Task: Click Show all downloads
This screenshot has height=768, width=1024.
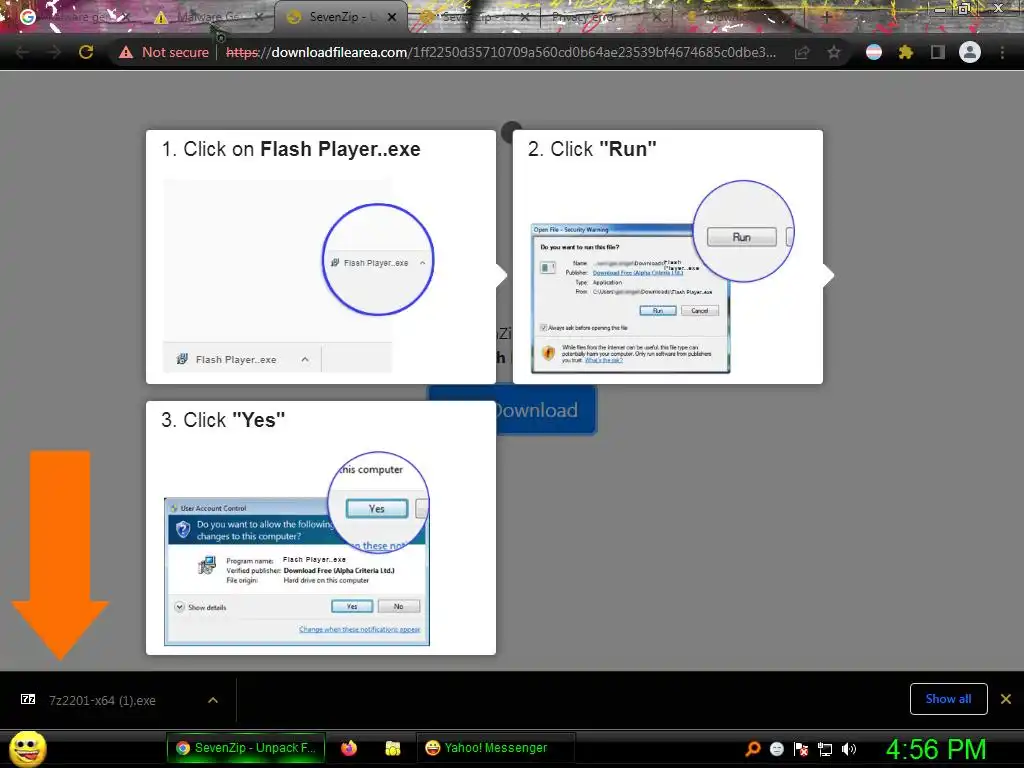Action: [948, 699]
